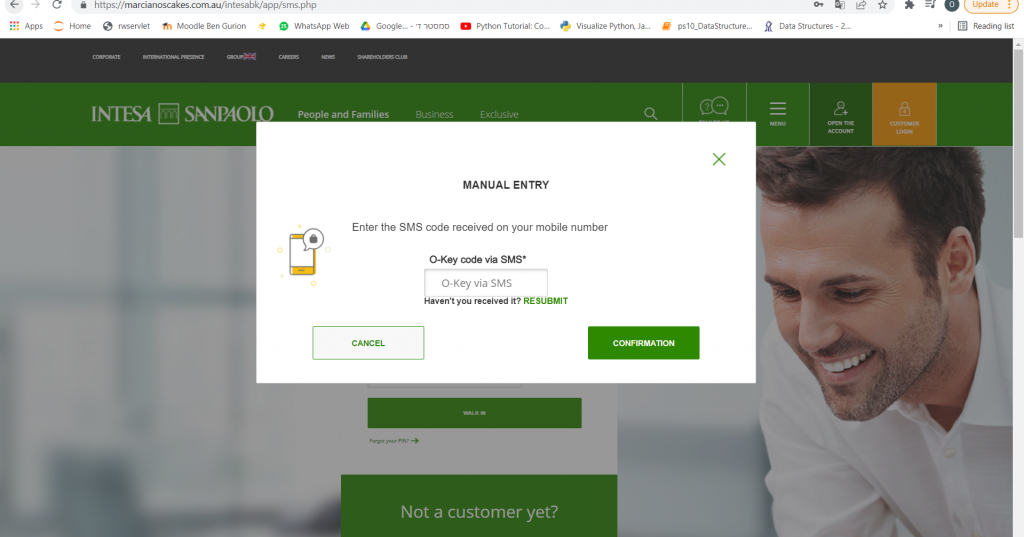This screenshot has height=537, width=1024.
Task: Expand the hidden bookmarks chevron
Action: (940, 26)
